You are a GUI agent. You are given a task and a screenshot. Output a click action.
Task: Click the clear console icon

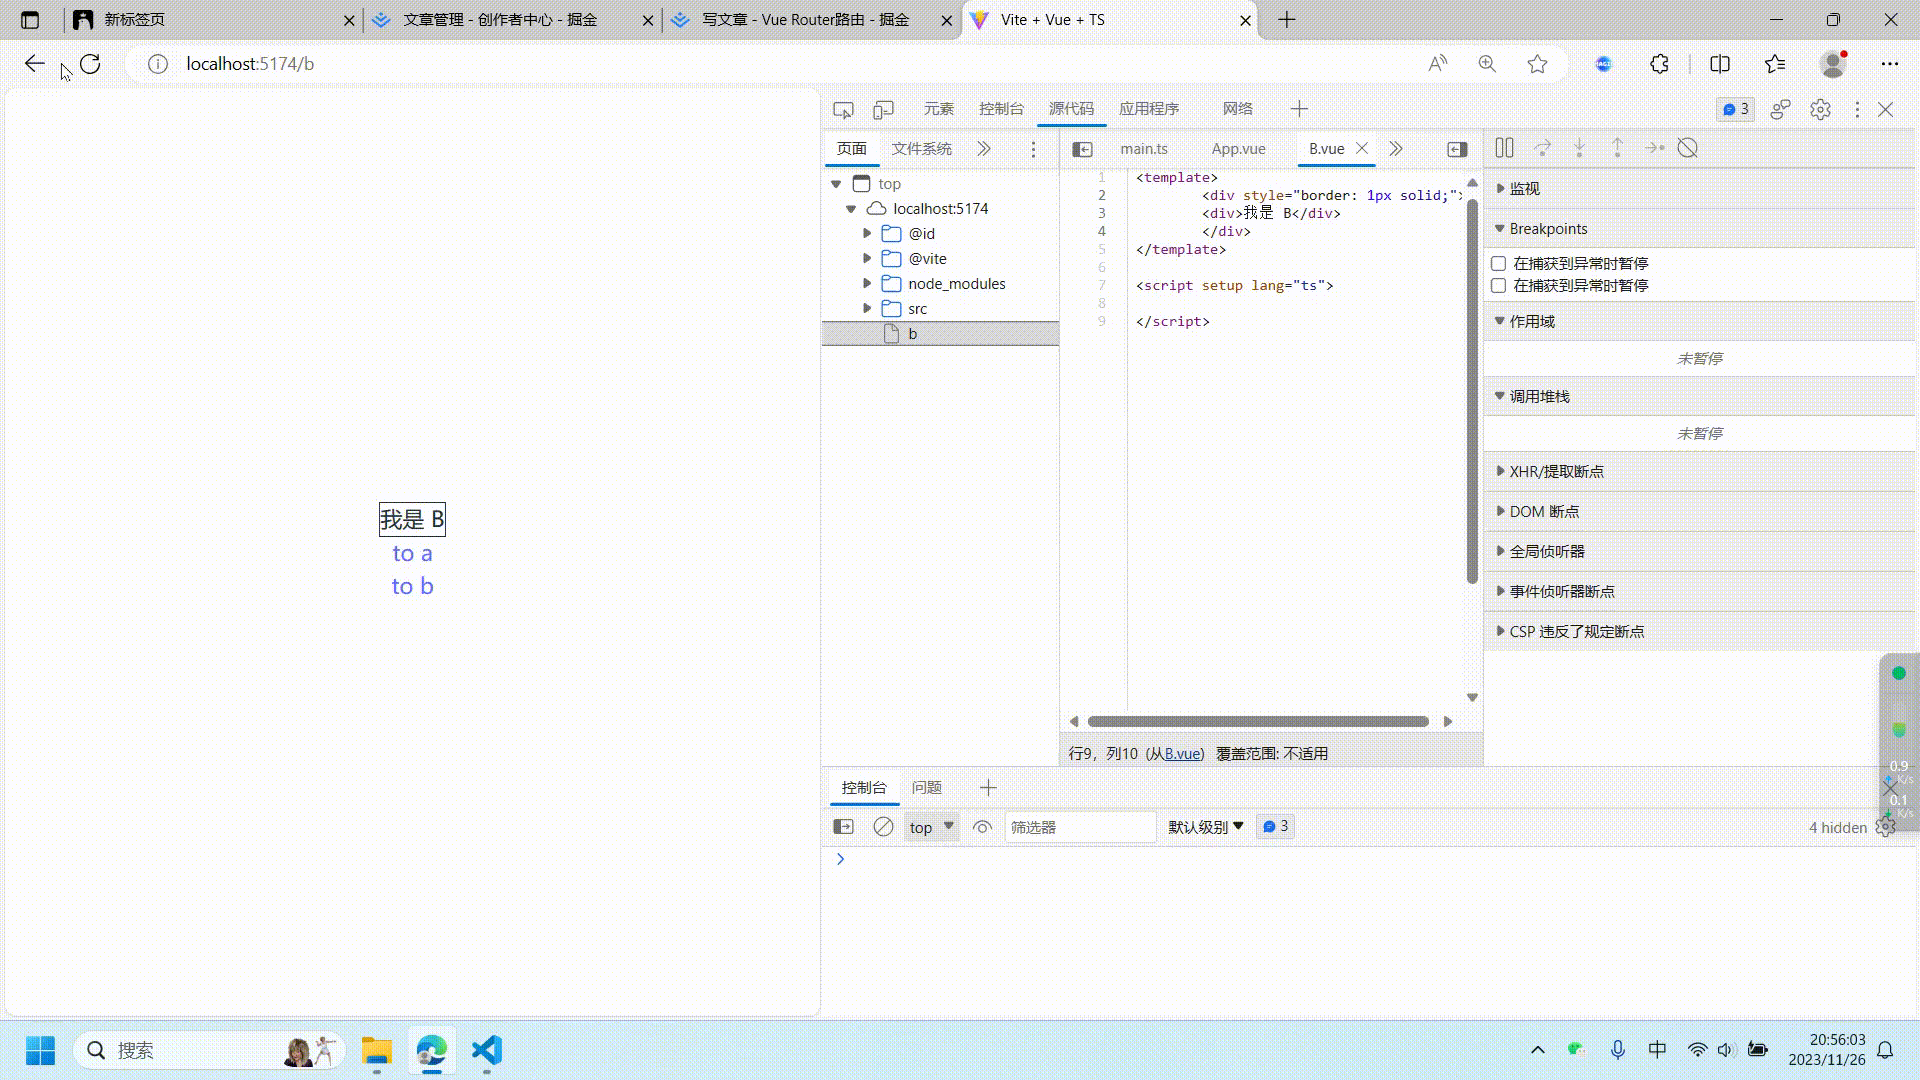pos(883,827)
